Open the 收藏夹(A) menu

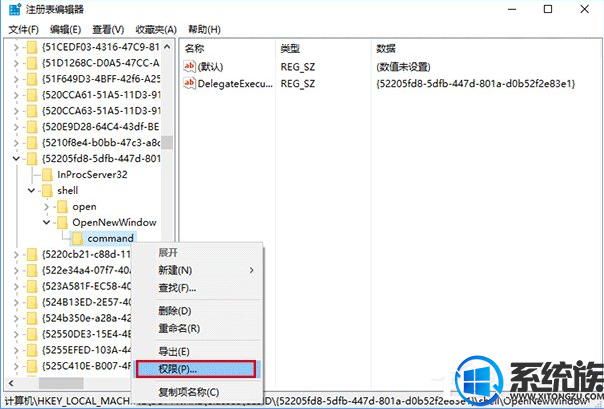156,30
